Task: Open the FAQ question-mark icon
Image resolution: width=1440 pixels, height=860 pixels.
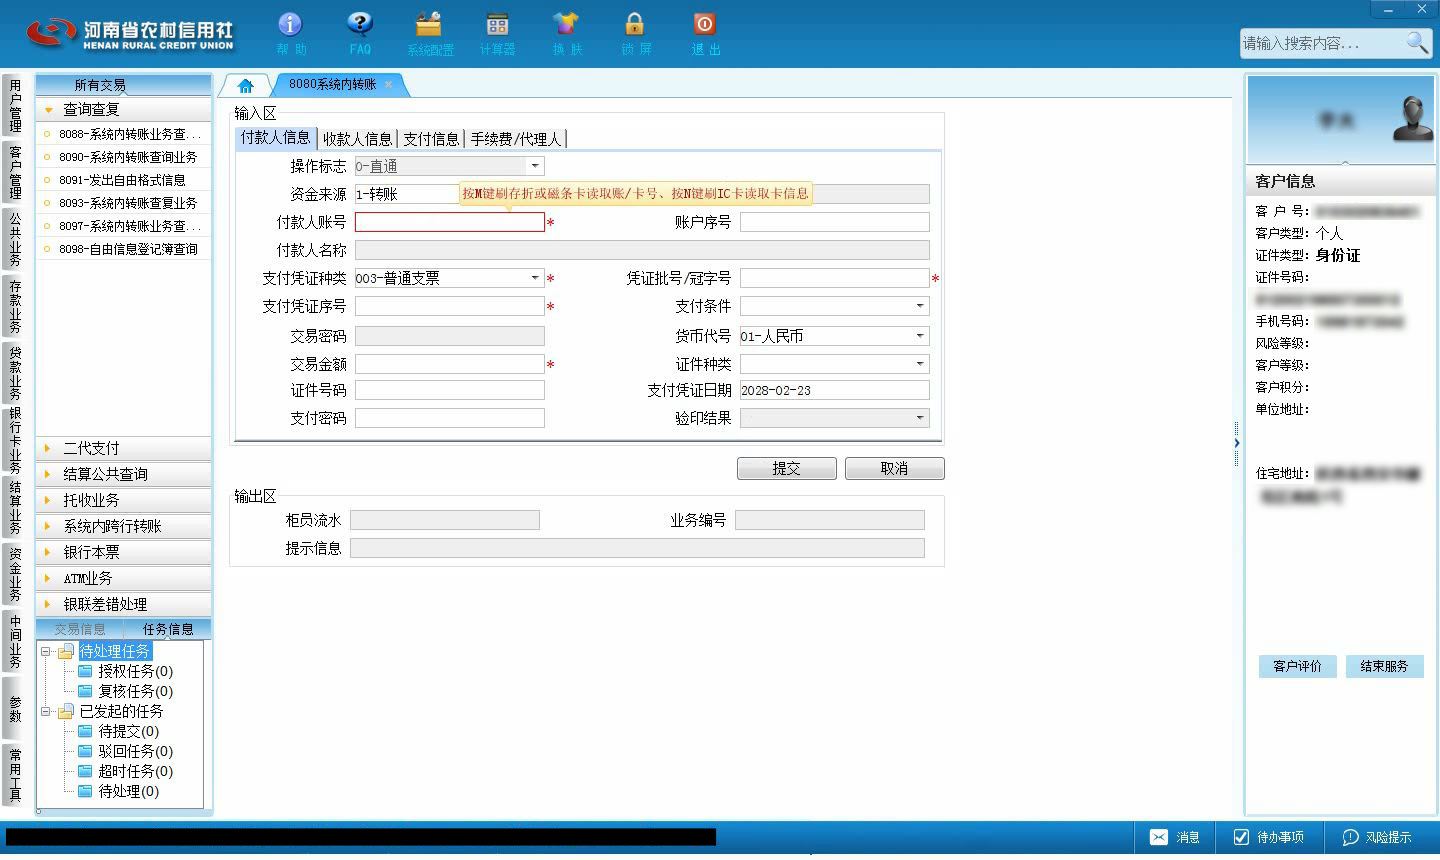Action: pyautogui.click(x=360, y=33)
